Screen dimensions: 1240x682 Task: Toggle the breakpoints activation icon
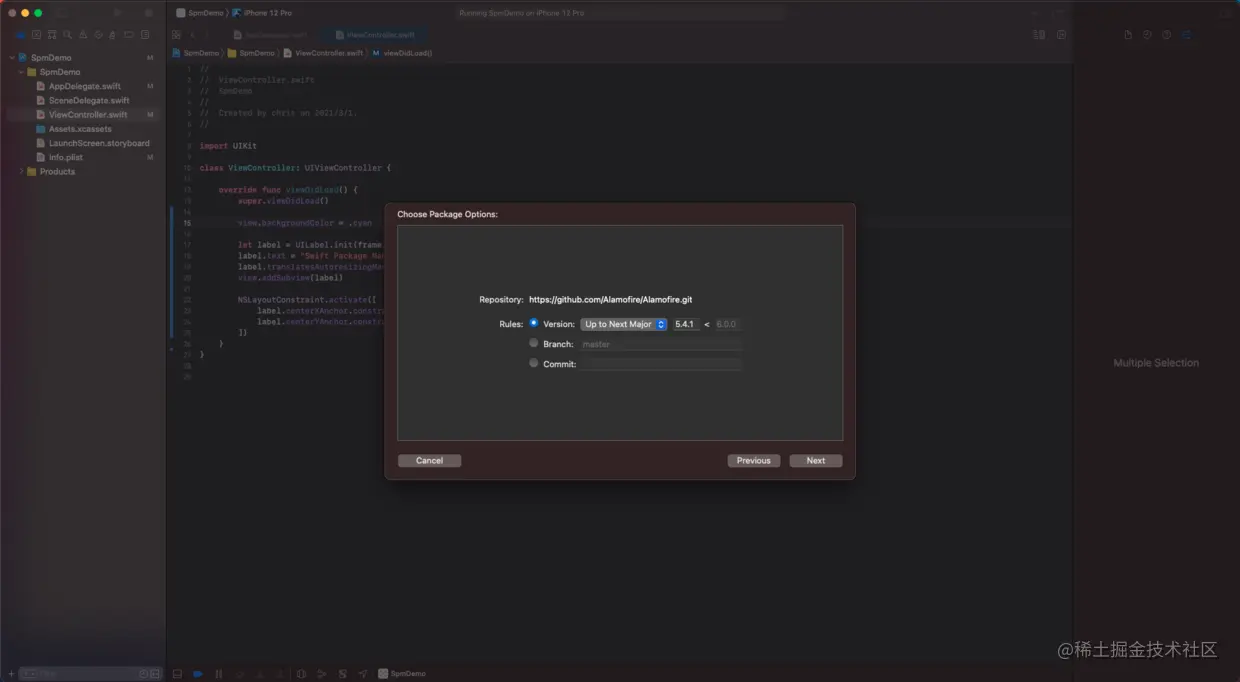198,674
